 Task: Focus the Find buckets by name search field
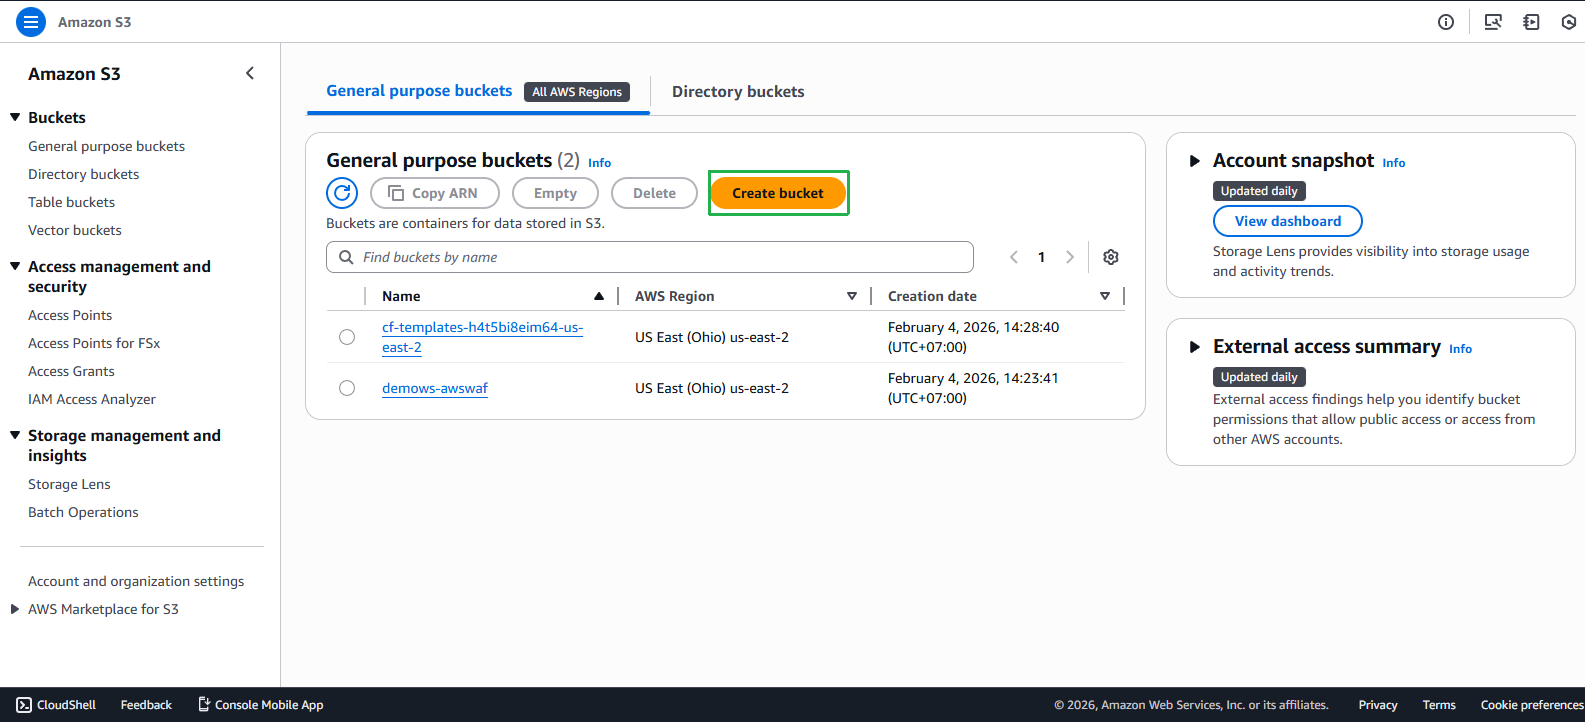650,257
